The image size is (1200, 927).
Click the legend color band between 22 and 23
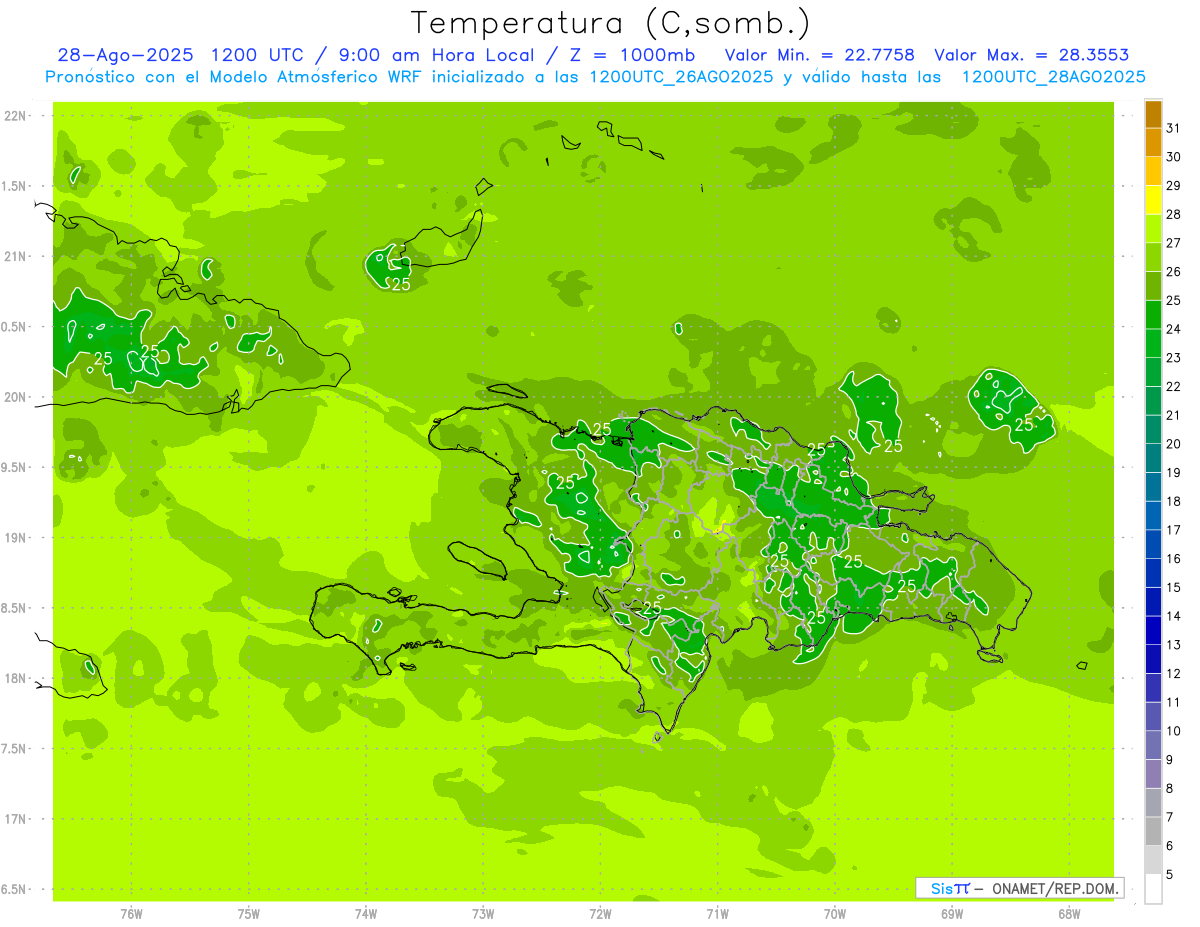[1153, 372]
